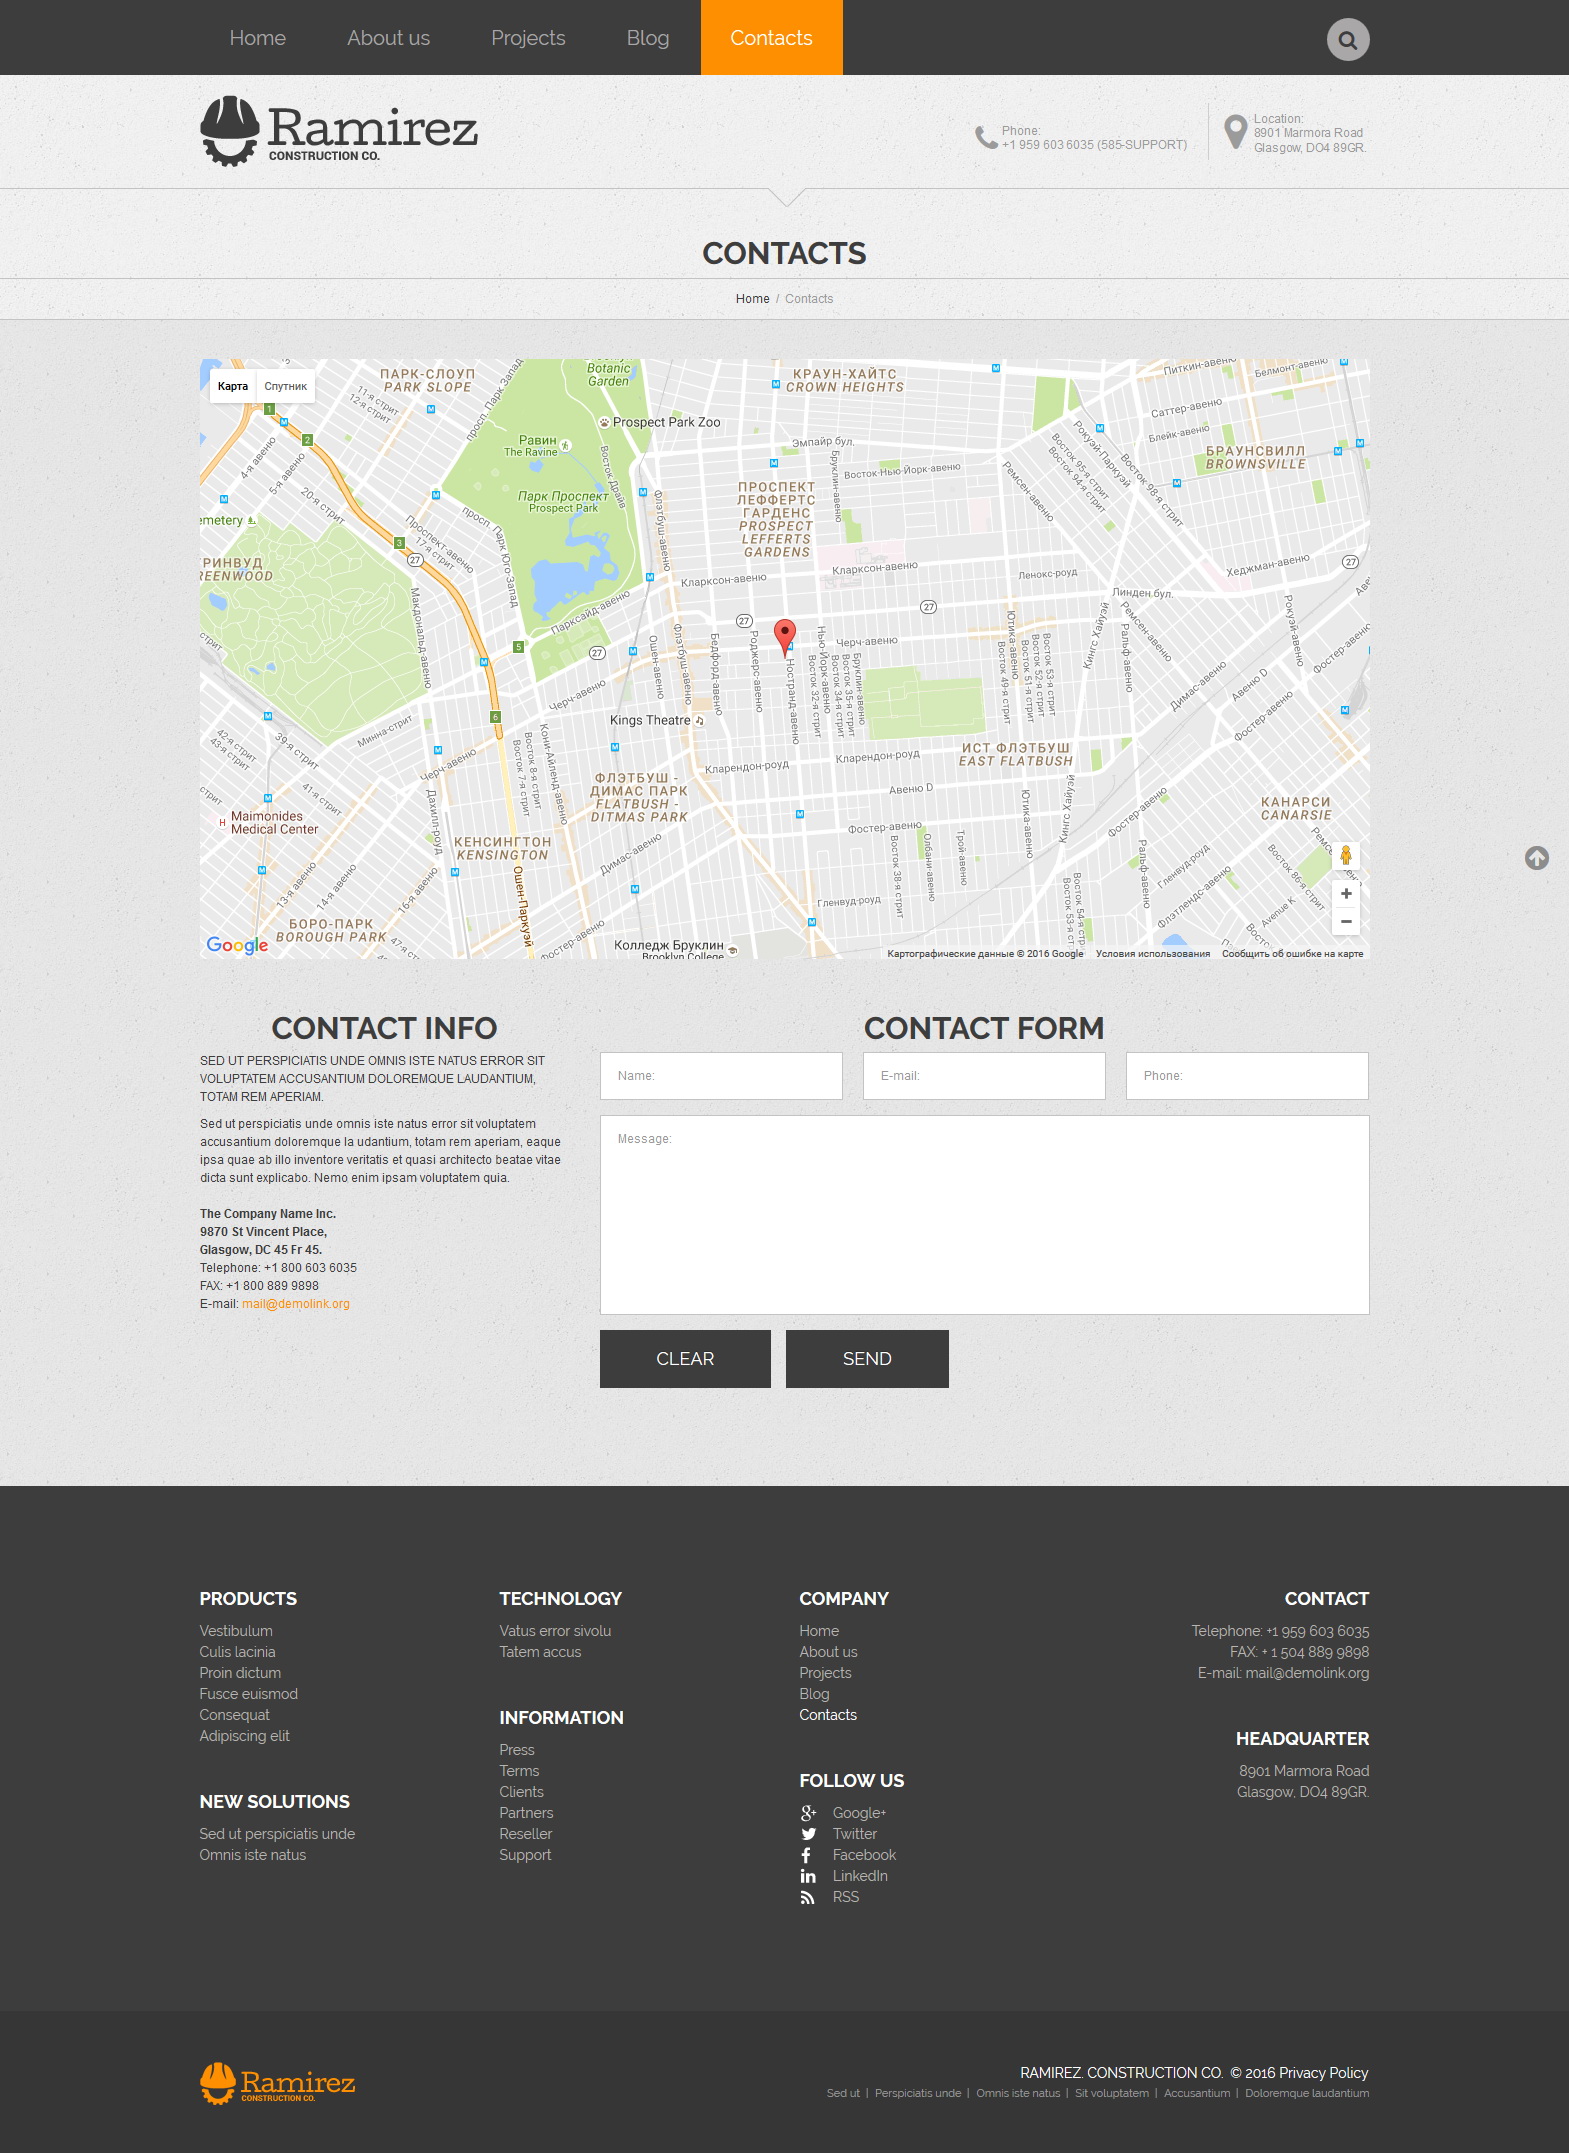Click the orange Ramirez footer logo

(277, 2083)
